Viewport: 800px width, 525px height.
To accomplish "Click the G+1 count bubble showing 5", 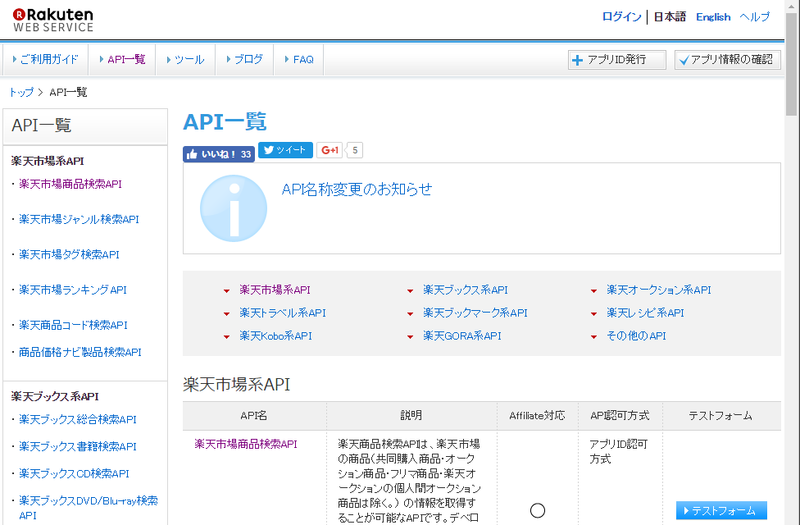I will pos(355,150).
